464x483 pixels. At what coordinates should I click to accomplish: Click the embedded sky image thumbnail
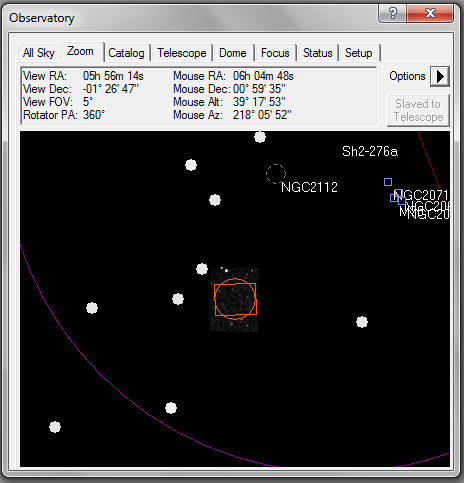click(x=234, y=299)
